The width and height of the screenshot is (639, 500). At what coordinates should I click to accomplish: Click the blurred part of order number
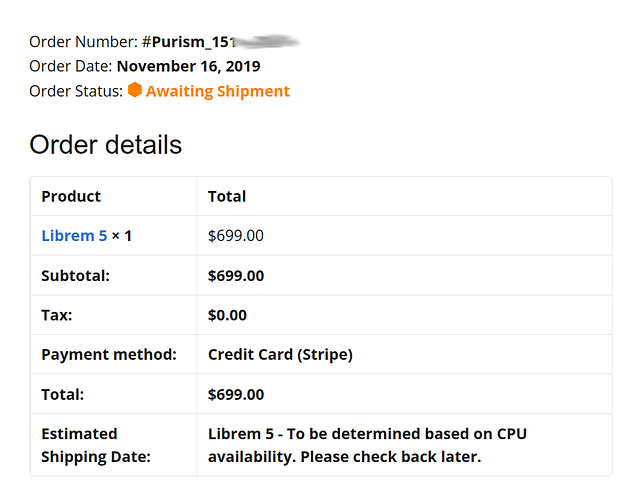click(x=268, y=42)
